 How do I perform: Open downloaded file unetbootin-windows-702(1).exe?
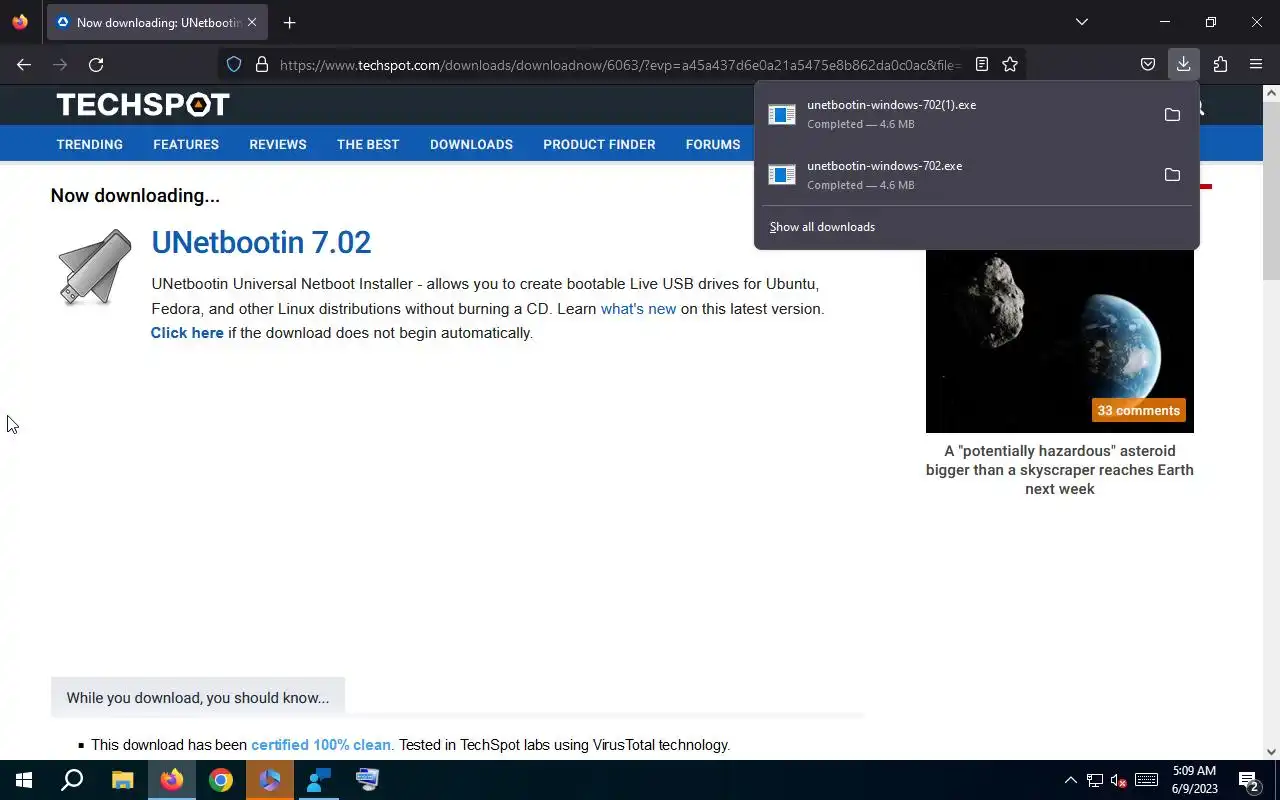pyautogui.click(x=955, y=114)
